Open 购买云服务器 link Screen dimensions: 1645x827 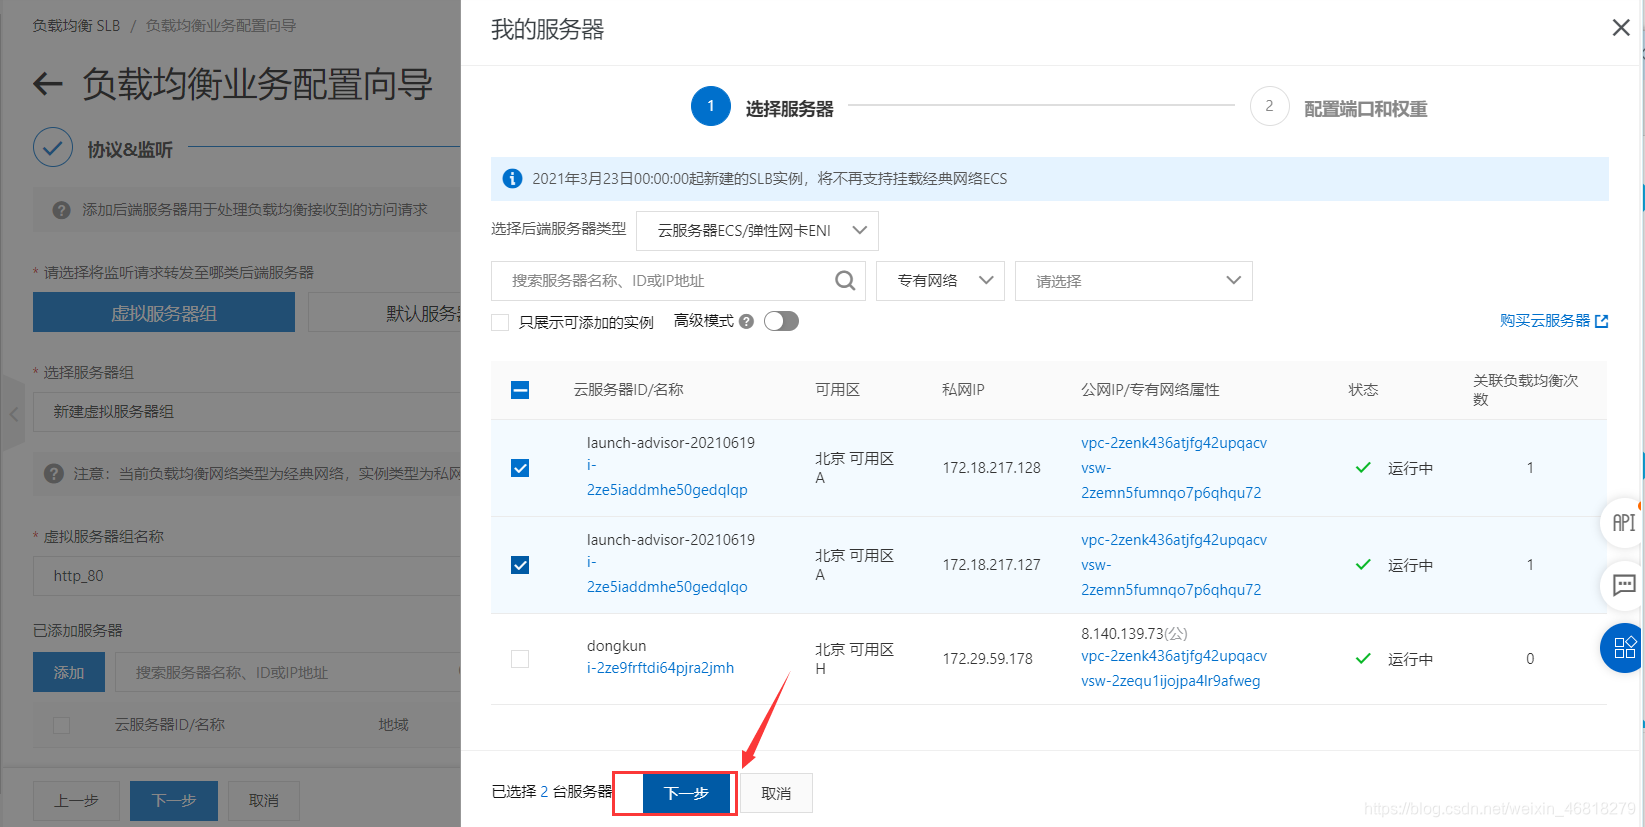(1545, 321)
